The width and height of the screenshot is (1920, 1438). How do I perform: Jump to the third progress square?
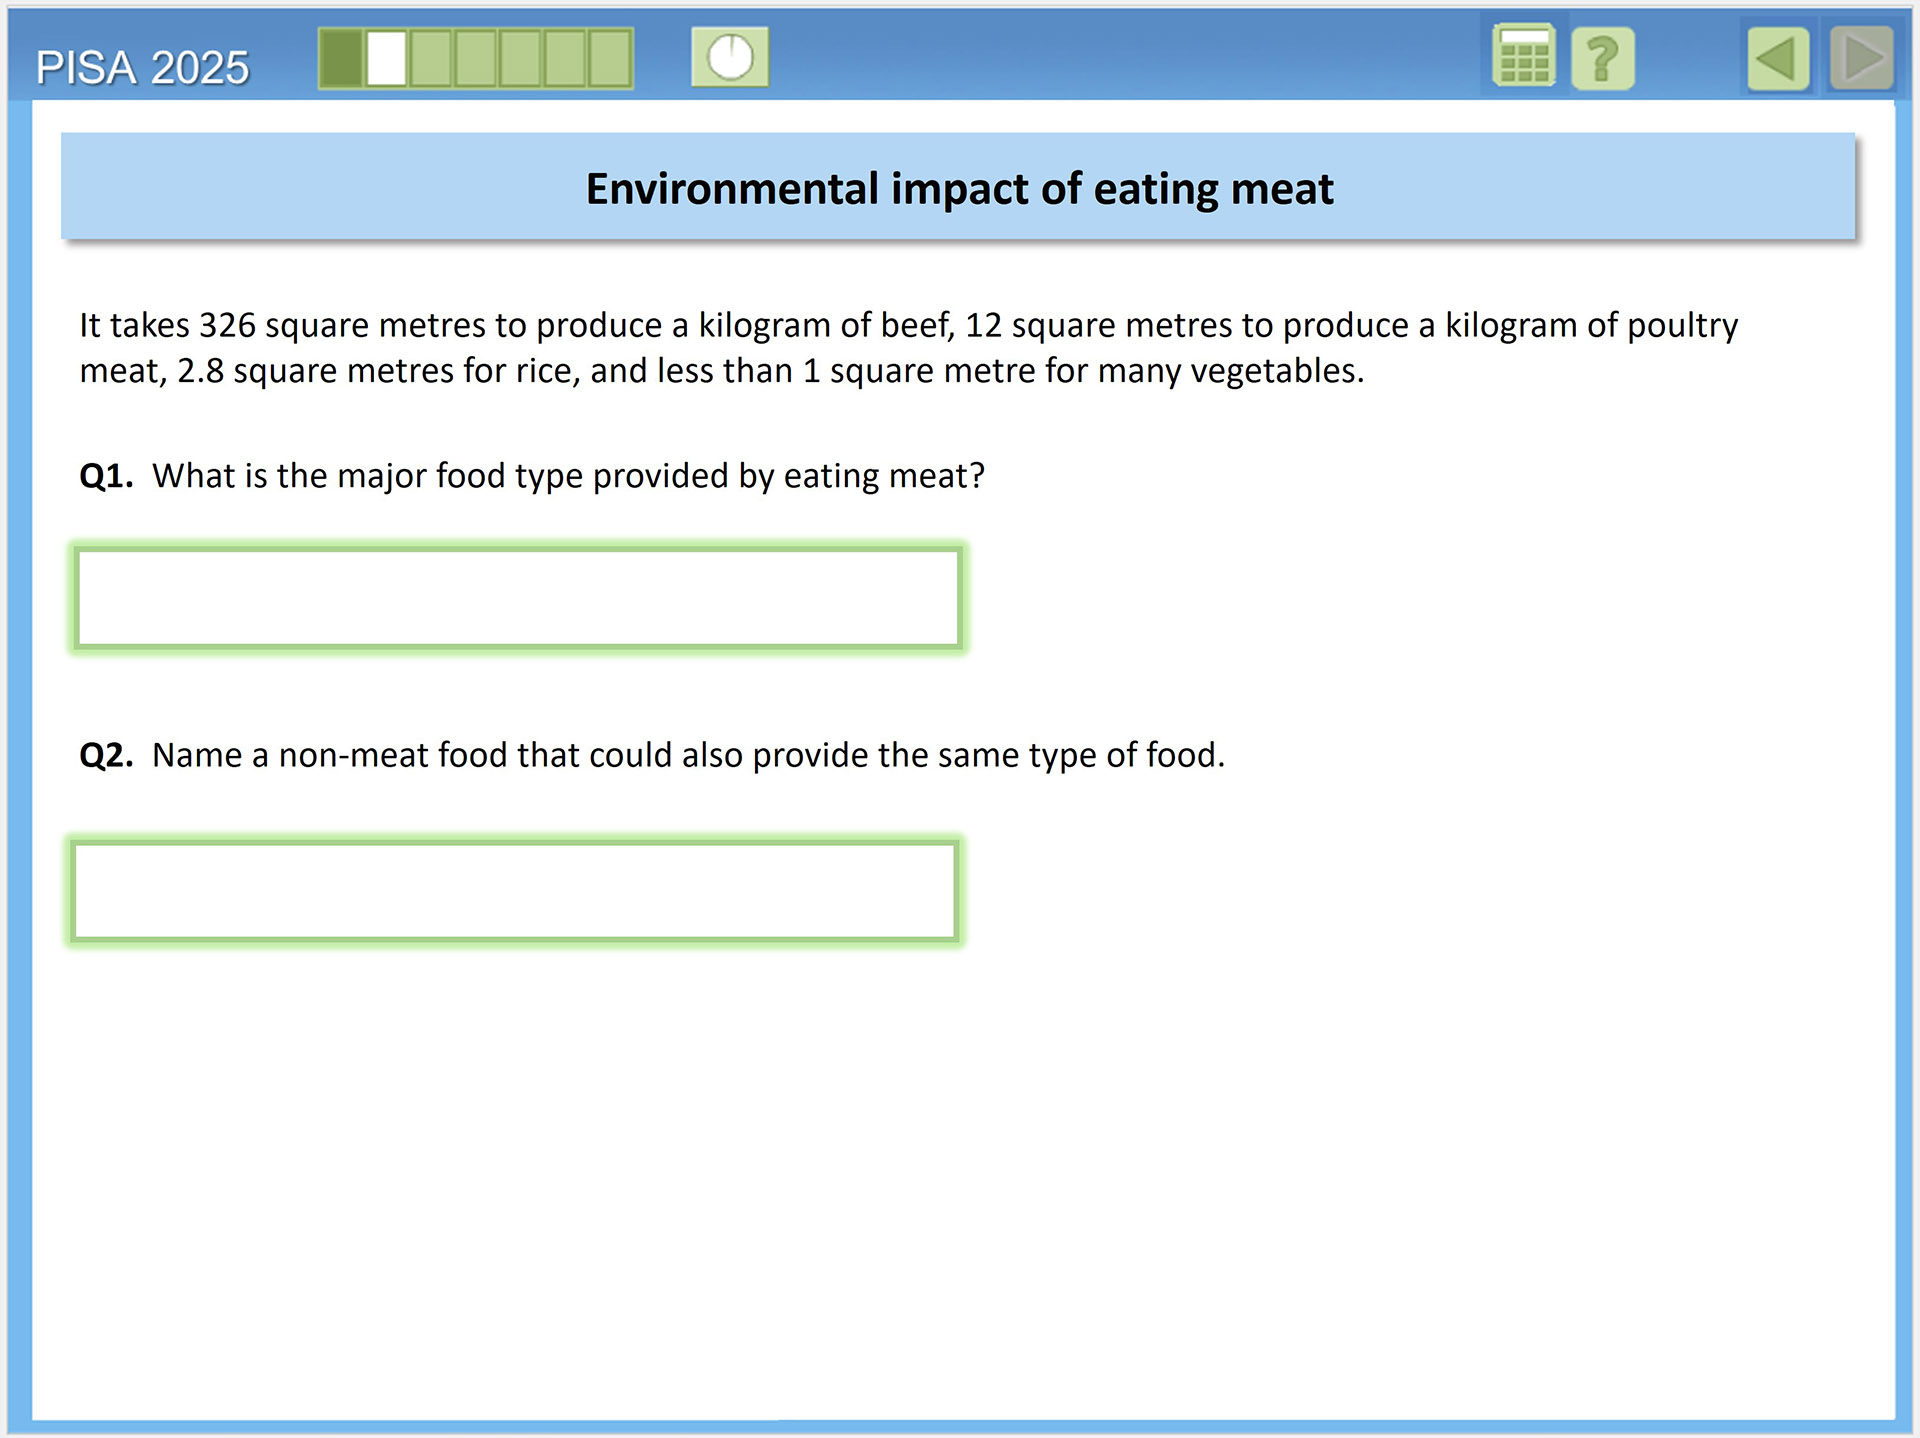coord(431,58)
